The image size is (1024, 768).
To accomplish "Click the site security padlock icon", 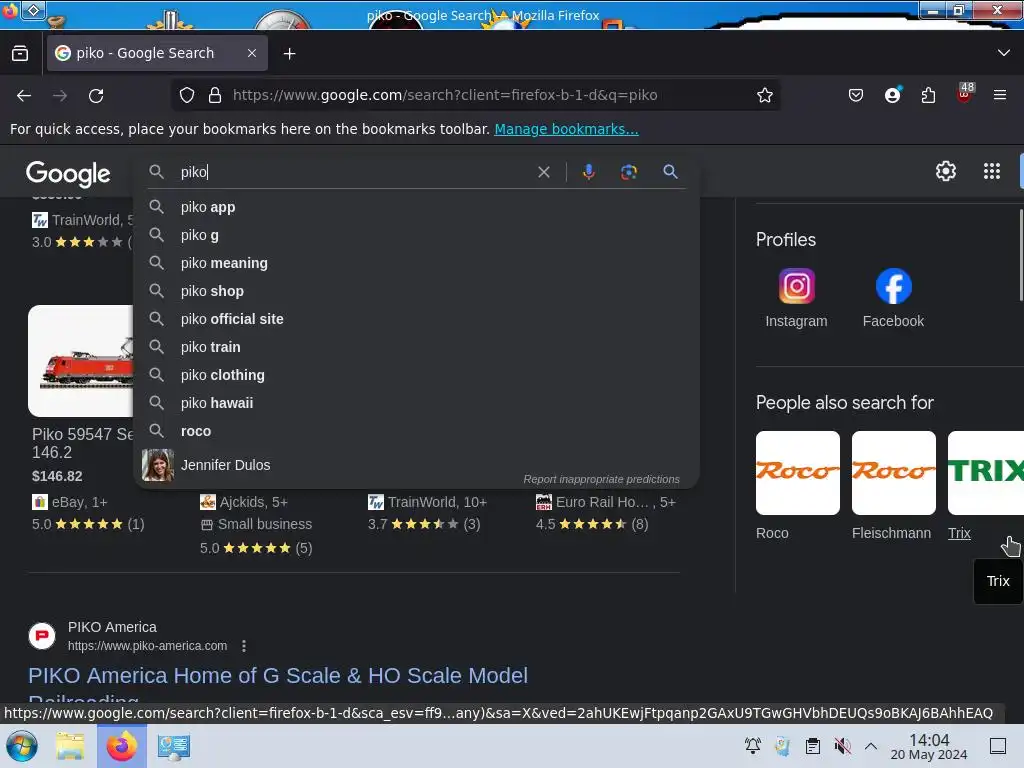I will point(215,95).
